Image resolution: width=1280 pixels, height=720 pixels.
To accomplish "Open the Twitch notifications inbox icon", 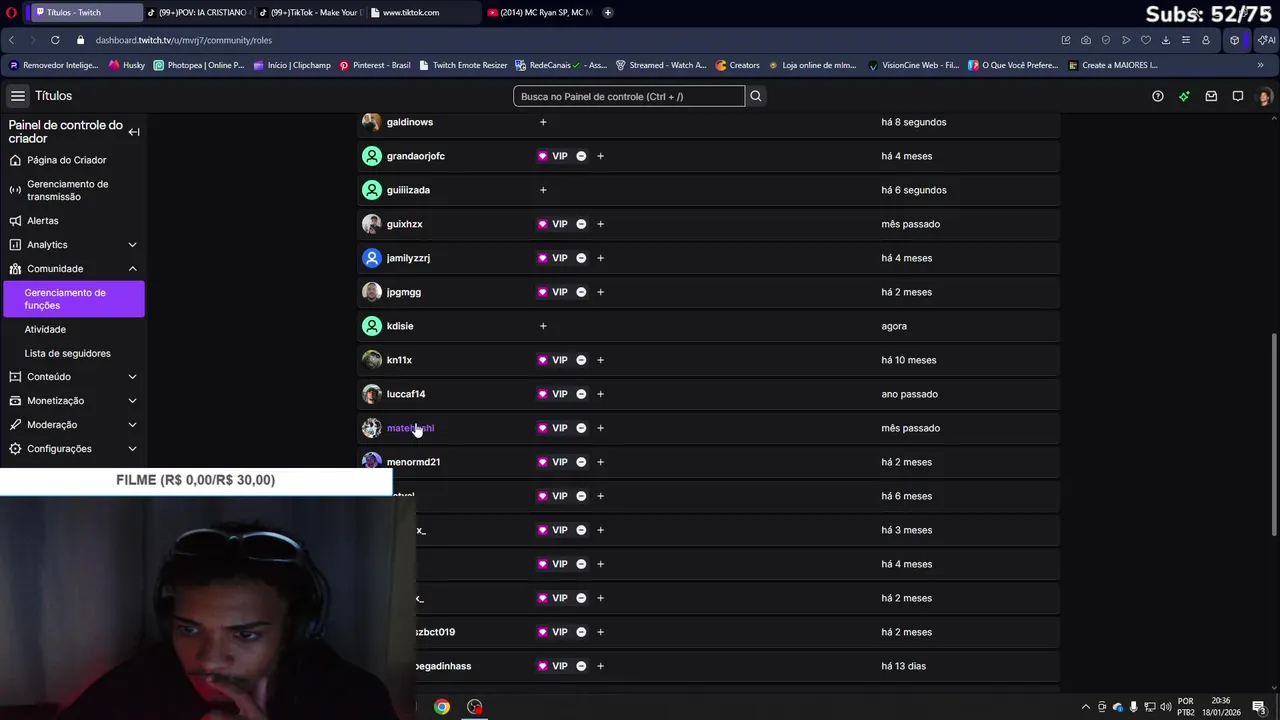I will click(x=1211, y=96).
